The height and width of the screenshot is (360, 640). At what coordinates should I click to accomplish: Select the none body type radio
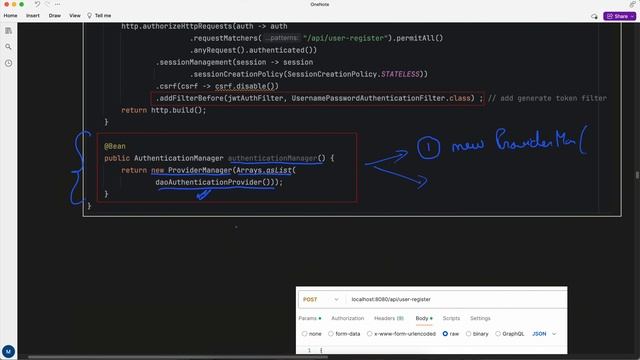[304, 334]
